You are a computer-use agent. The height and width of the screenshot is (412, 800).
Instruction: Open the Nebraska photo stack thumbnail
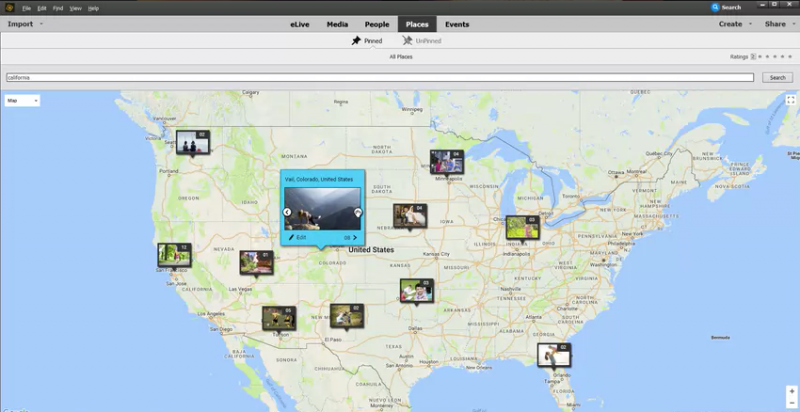[410, 216]
